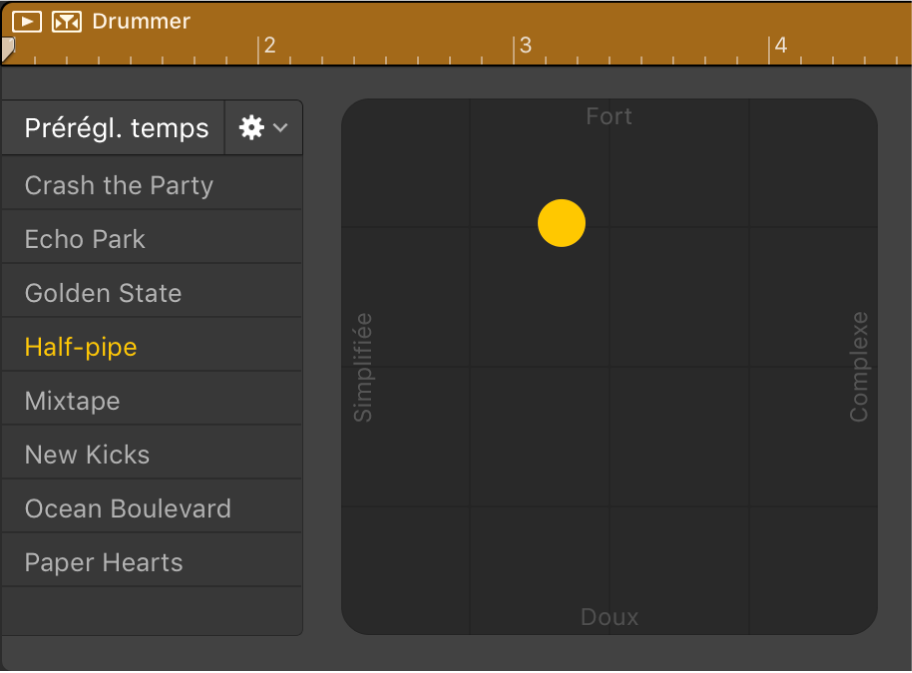912x673 pixels.
Task: Select the Golden State preset
Action: click(103, 294)
